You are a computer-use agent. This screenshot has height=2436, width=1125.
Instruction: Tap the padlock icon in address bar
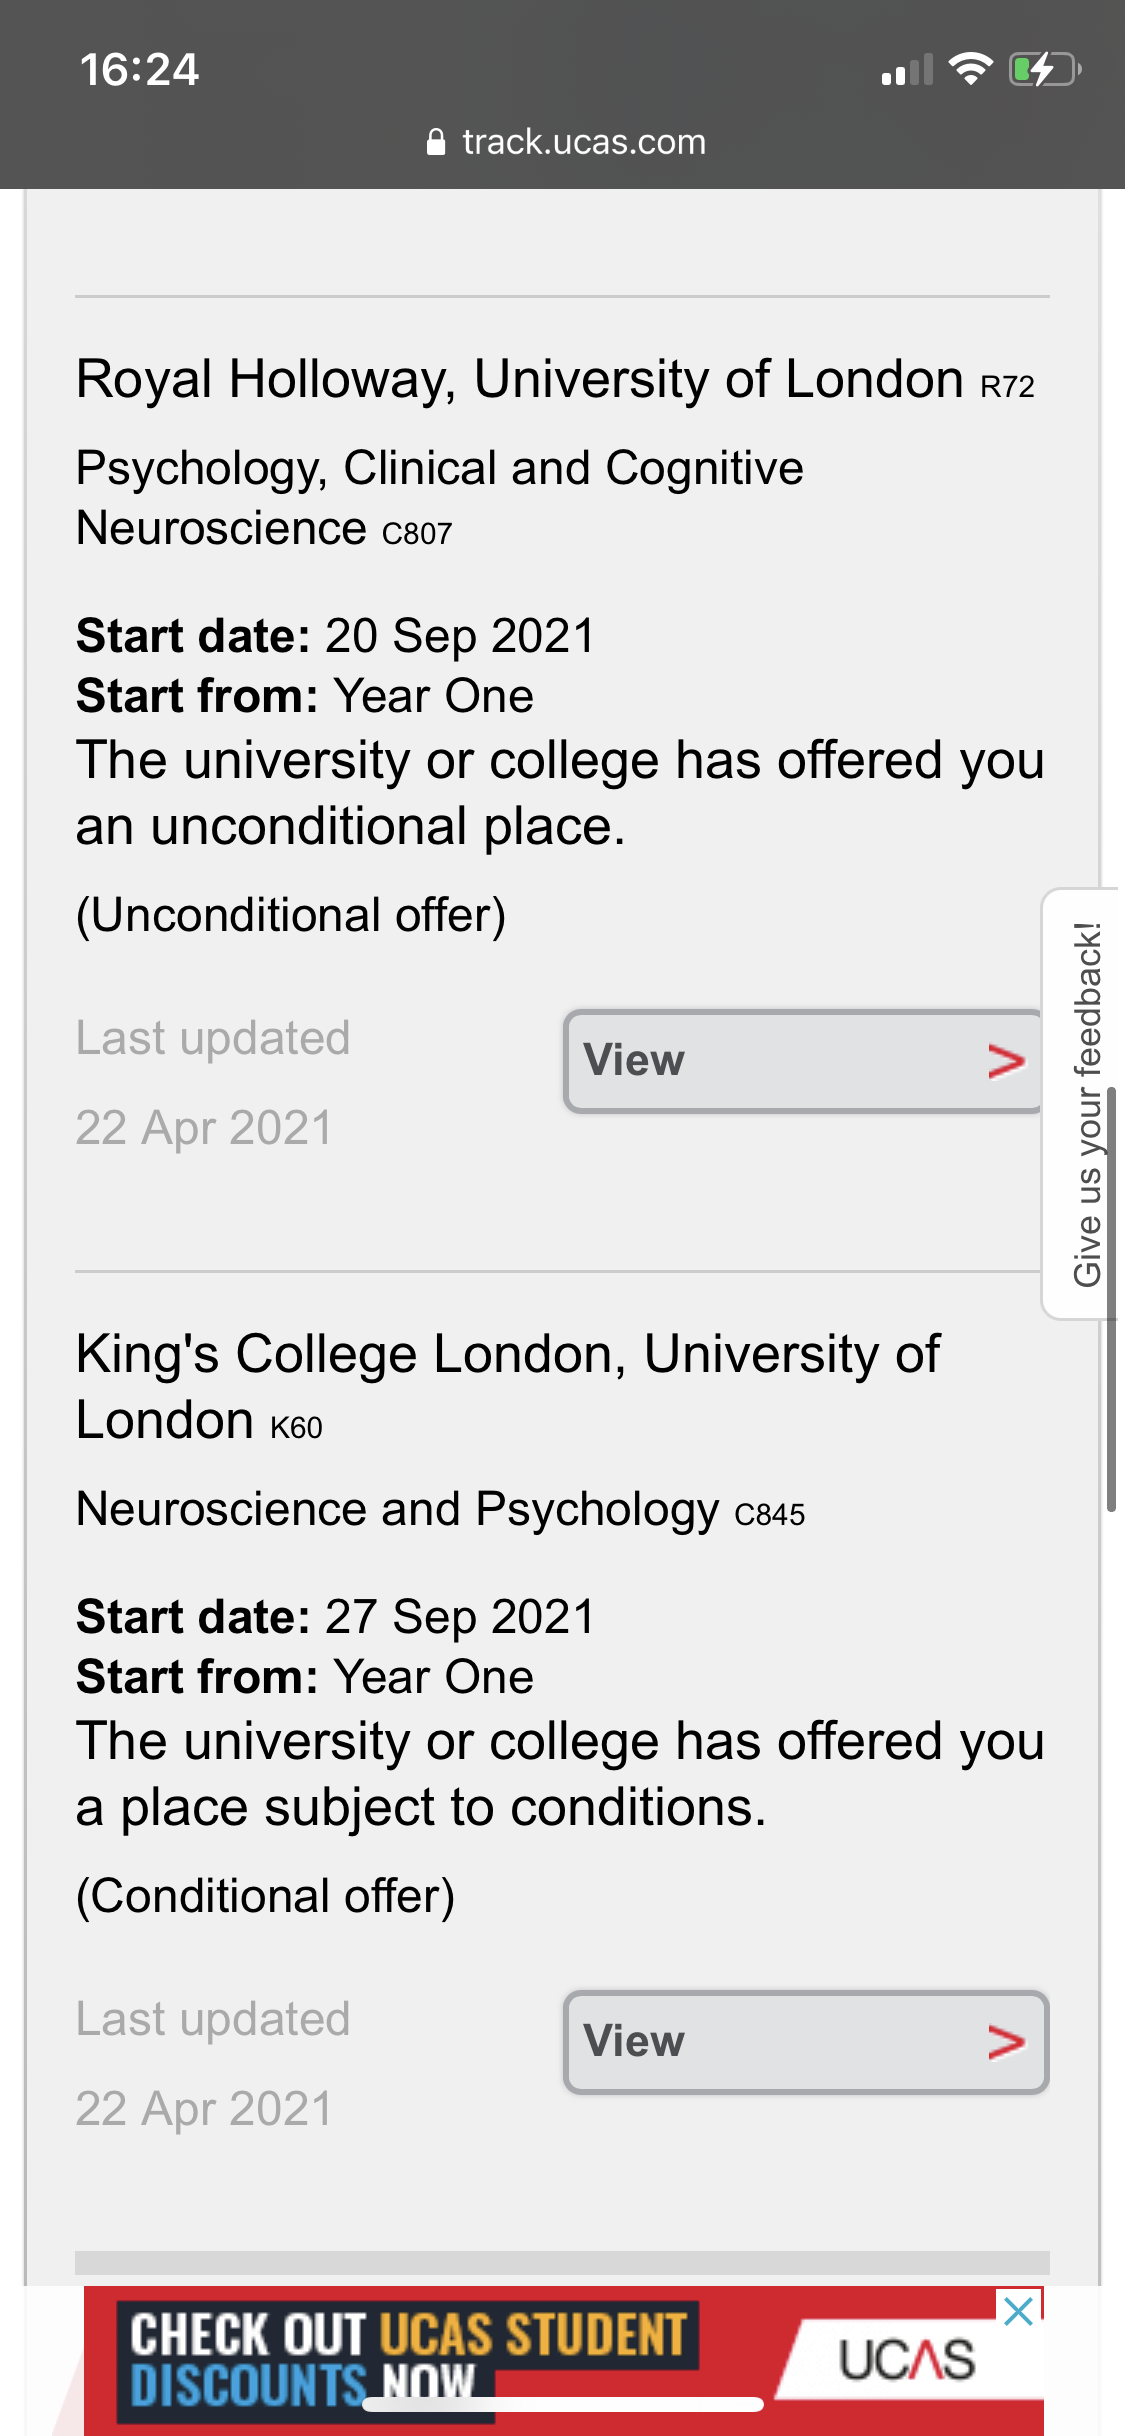tap(436, 143)
